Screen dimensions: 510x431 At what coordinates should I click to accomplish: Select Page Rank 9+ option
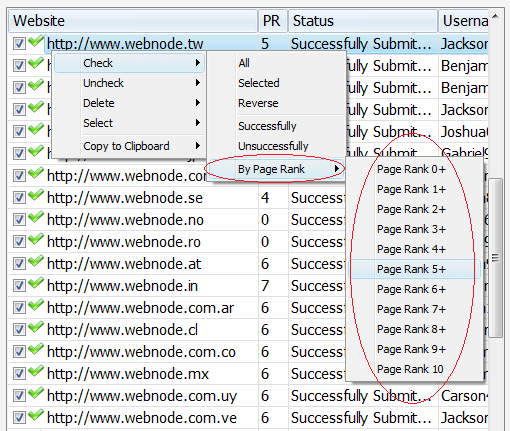(414, 349)
